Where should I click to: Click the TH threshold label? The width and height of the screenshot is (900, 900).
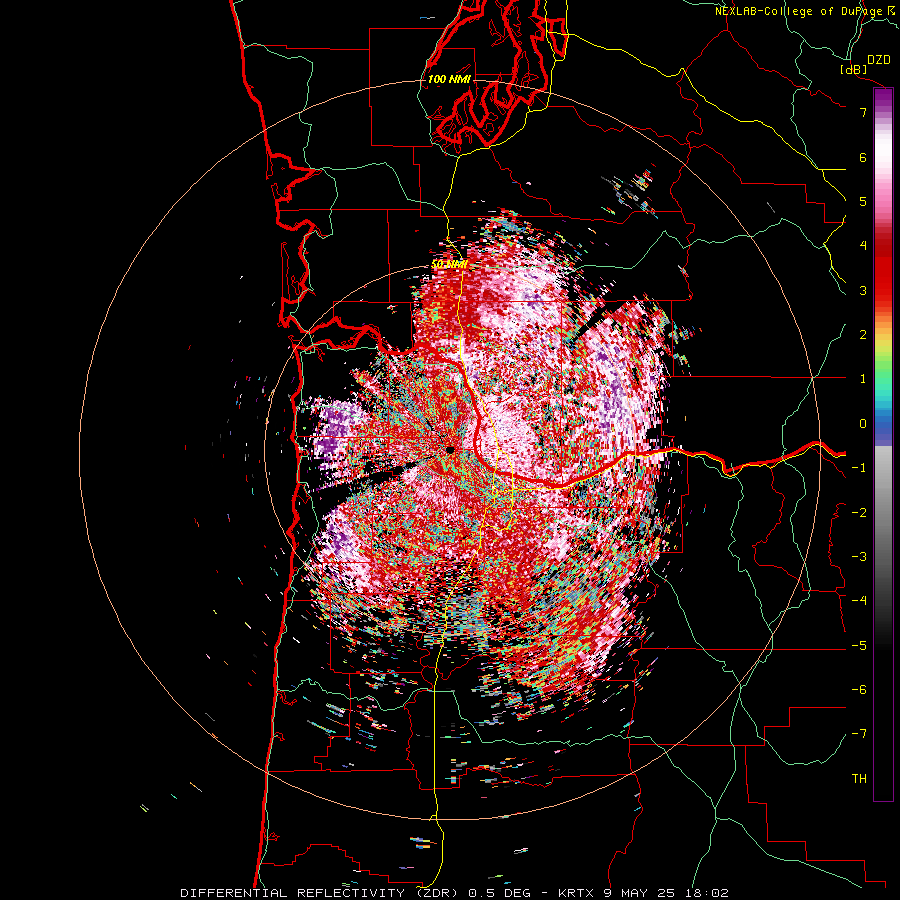859,779
